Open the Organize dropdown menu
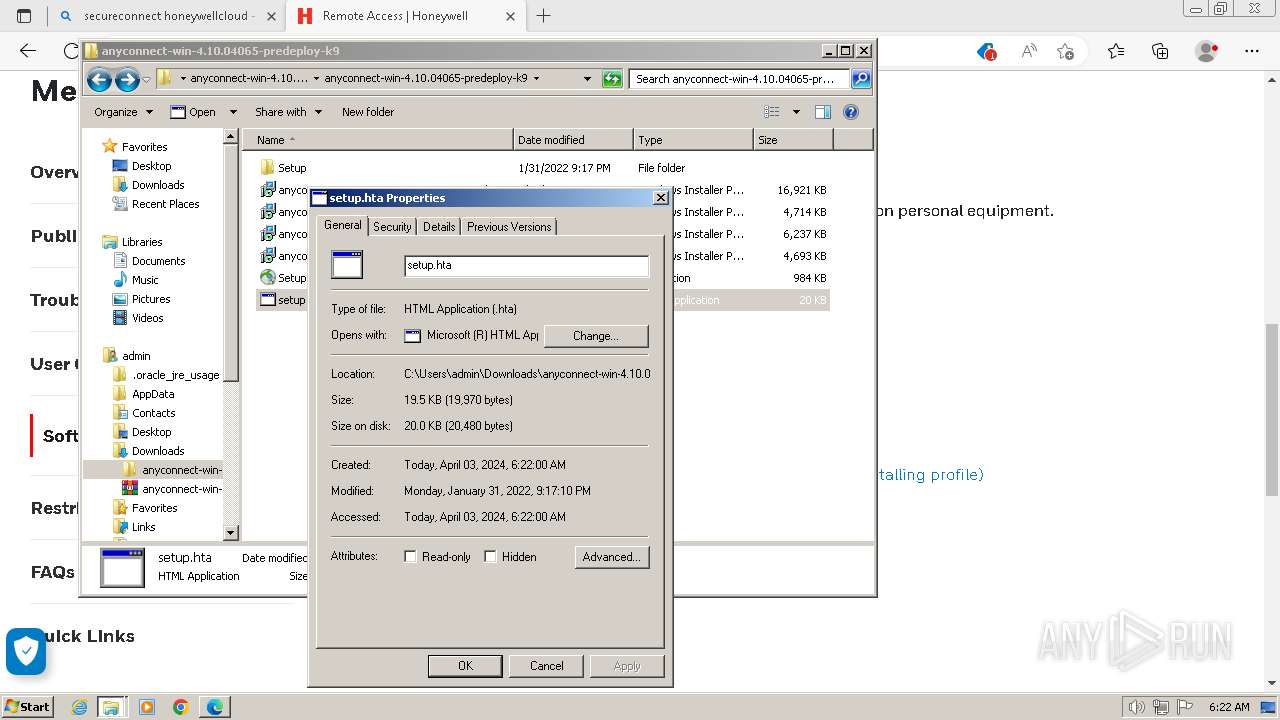Image resolution: width=1280 pixels, height=720 pixels. point(123,112)
